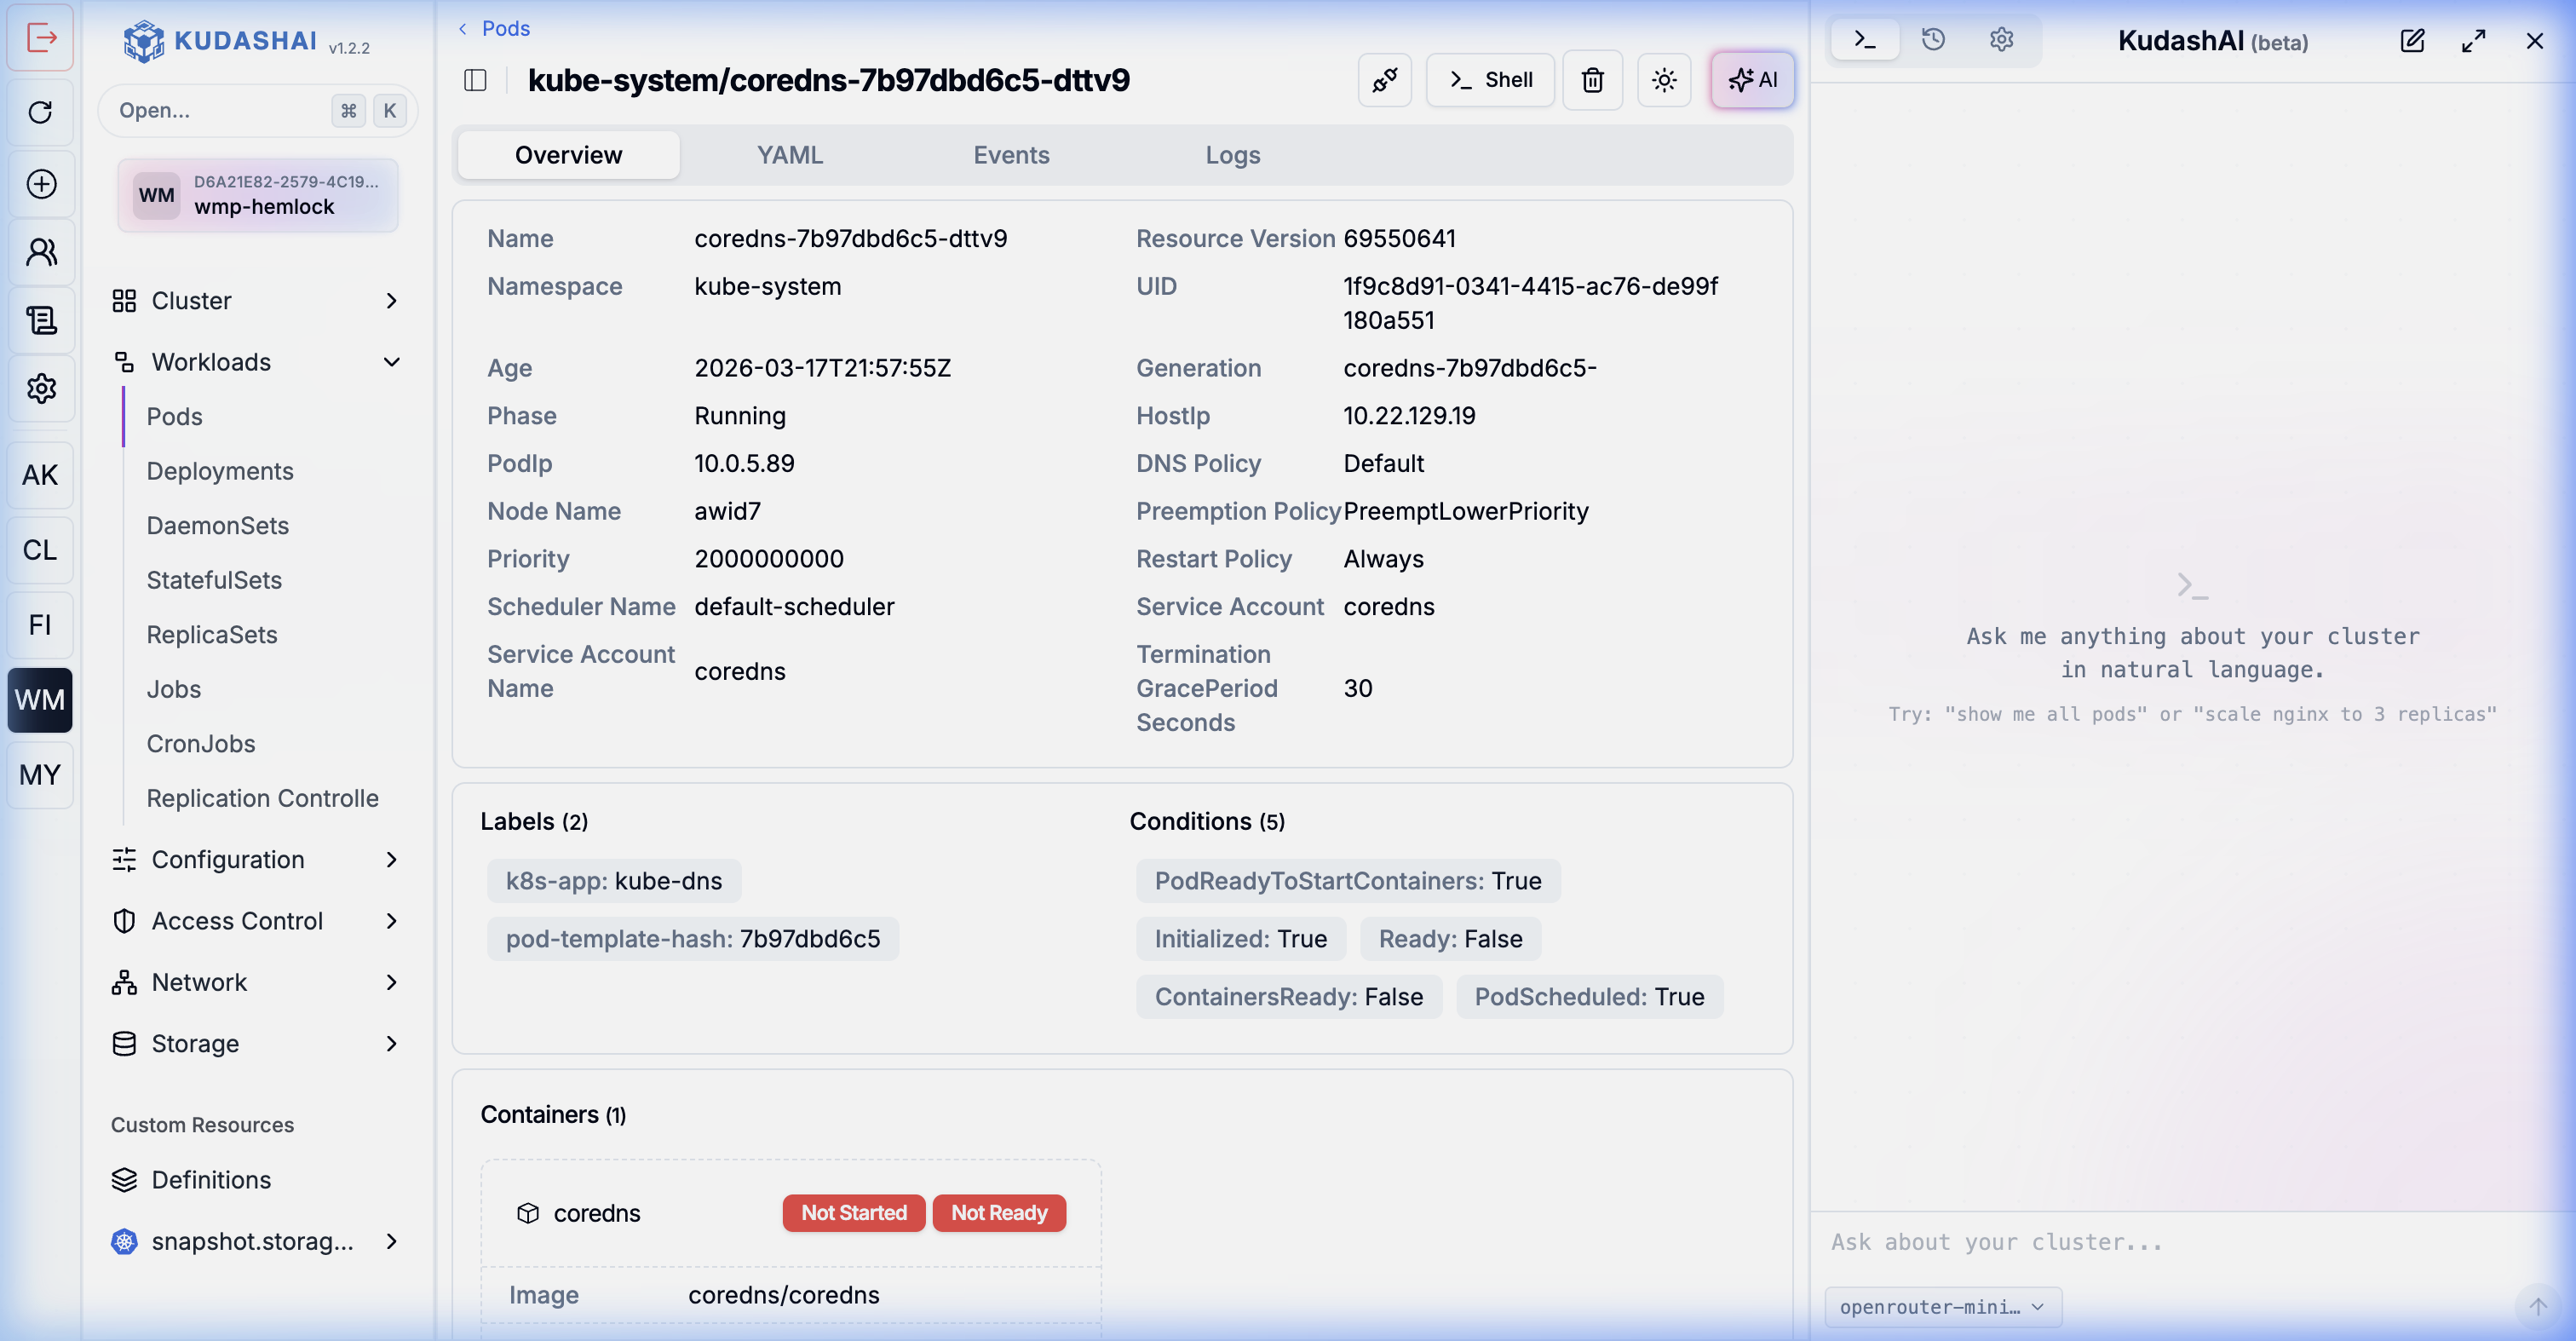Select the terminal tab in AI panel
The width and height of the screenshot is (2576, 1341).
point(1864,40)
